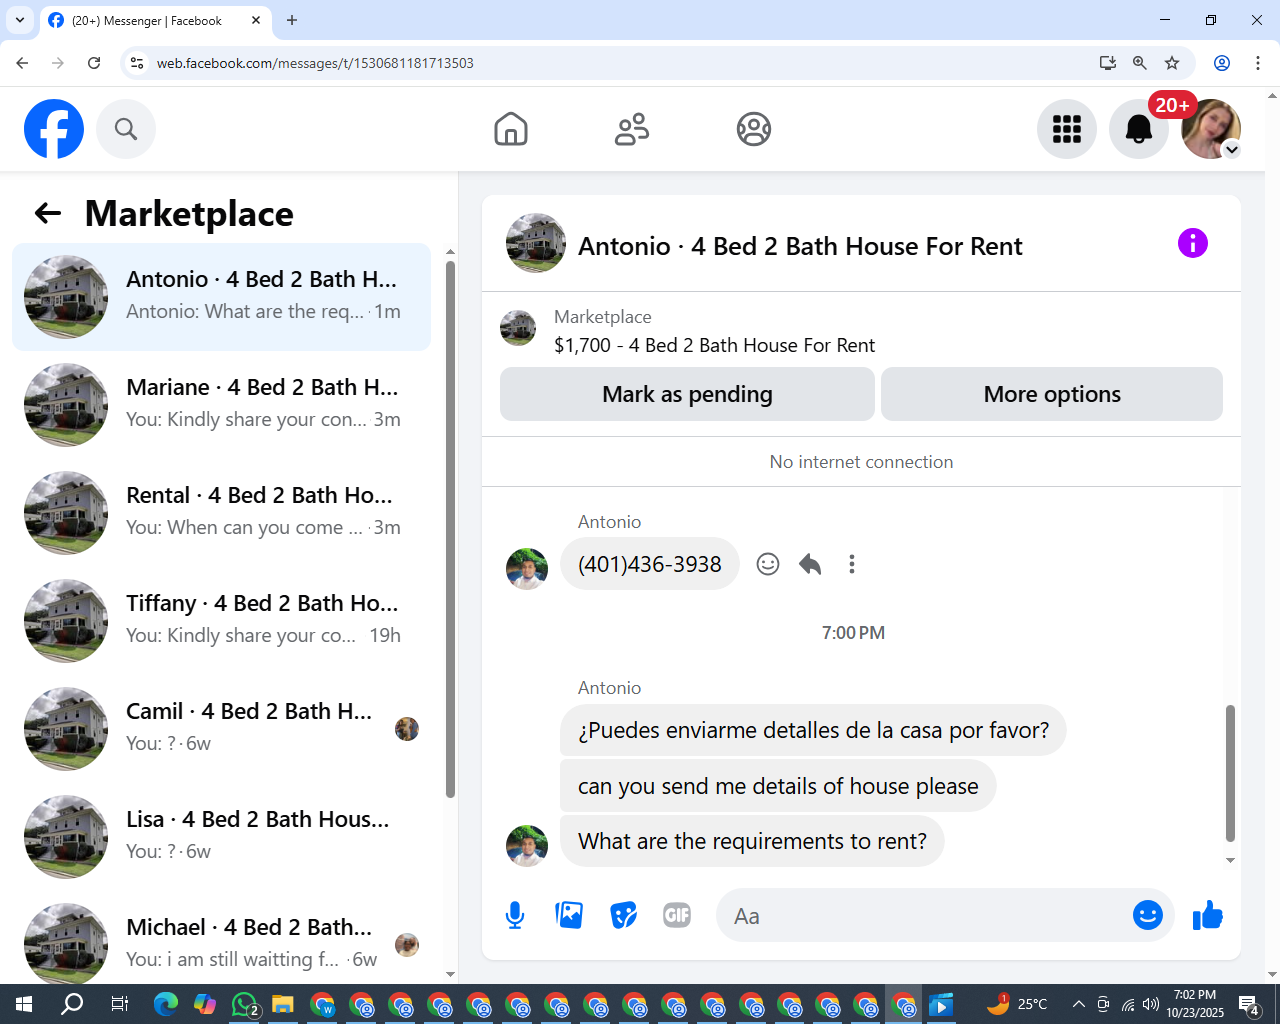The width and height of the screenshot is (1280, 1024).
Task: Attach a photo or file
Action: click(569, 915)
